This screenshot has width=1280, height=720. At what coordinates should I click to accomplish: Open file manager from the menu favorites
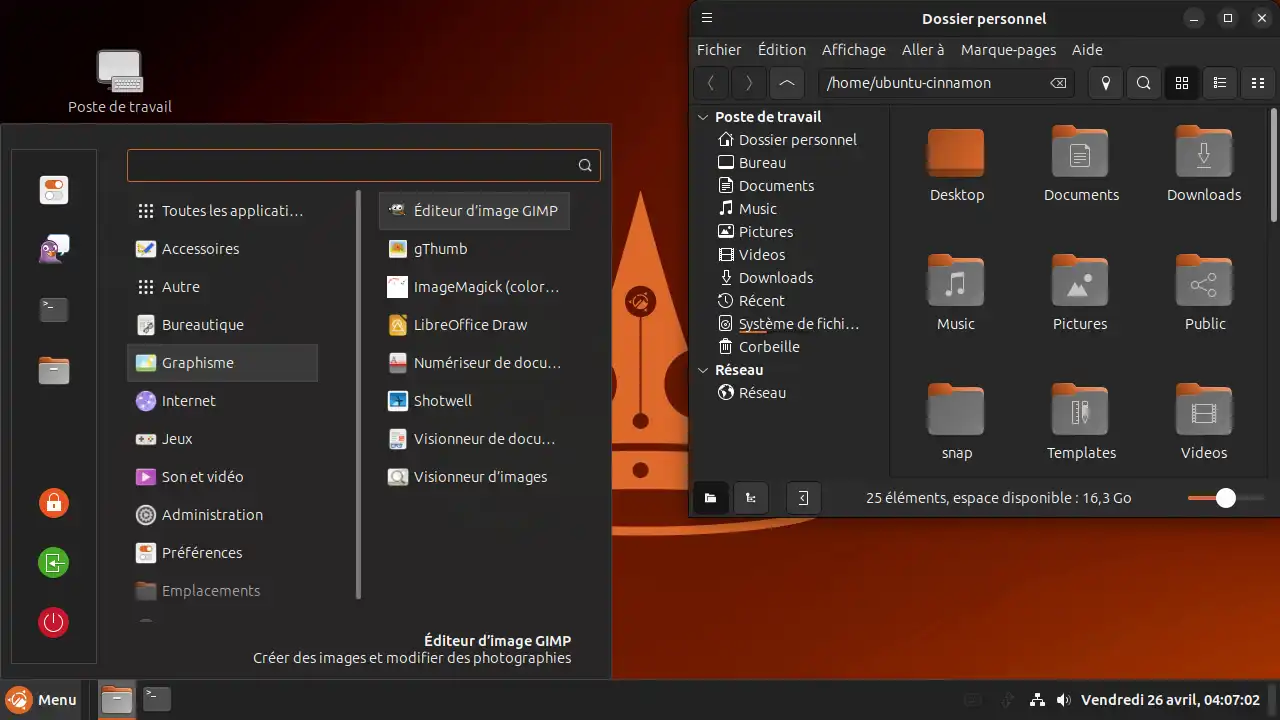tap(54, 370)
